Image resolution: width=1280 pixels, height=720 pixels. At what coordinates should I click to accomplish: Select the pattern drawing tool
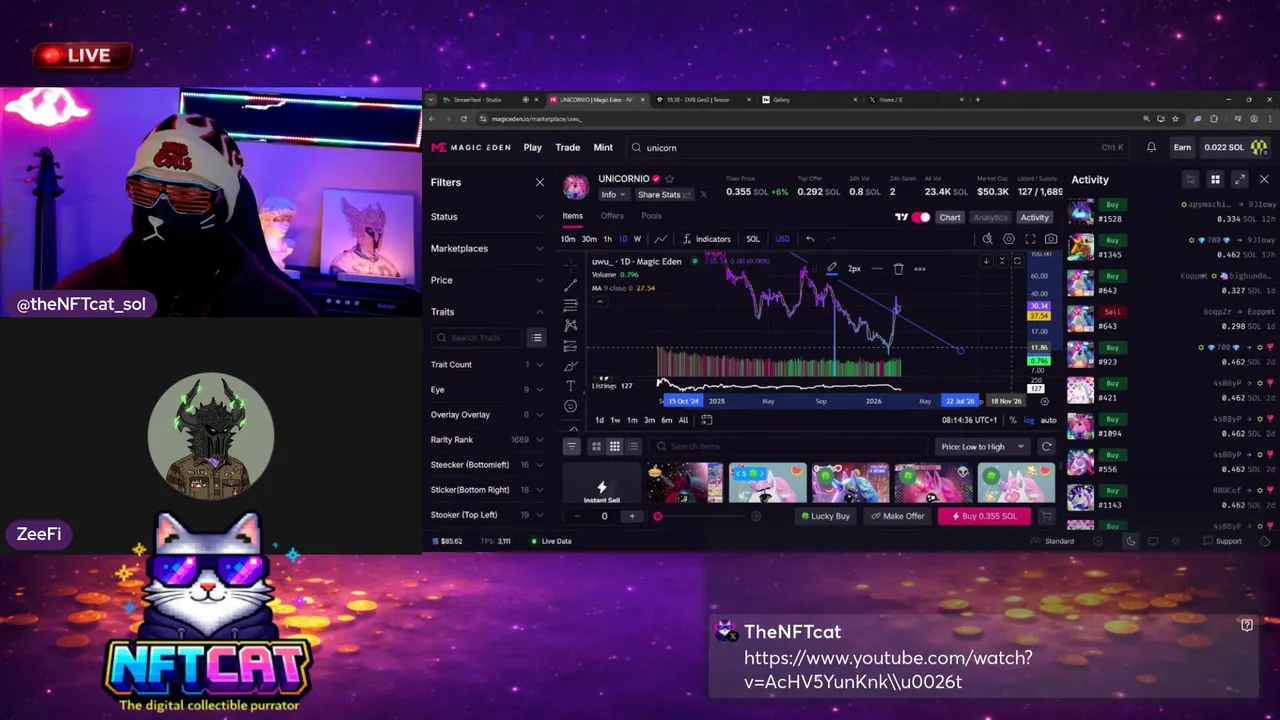(x=570, y=325)
